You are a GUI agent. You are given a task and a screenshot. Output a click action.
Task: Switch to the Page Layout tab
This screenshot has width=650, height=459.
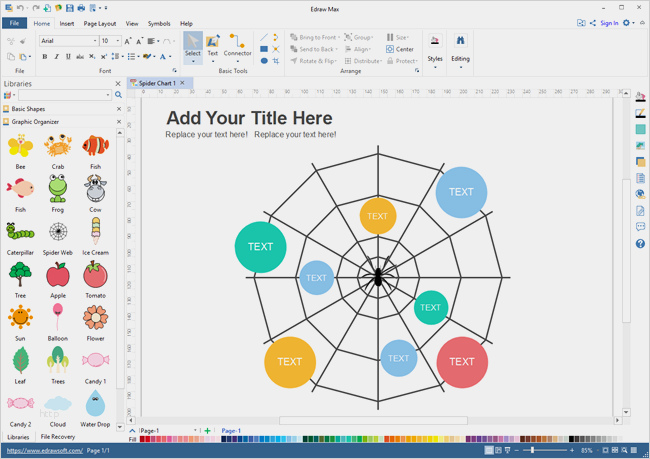[100, 24]
